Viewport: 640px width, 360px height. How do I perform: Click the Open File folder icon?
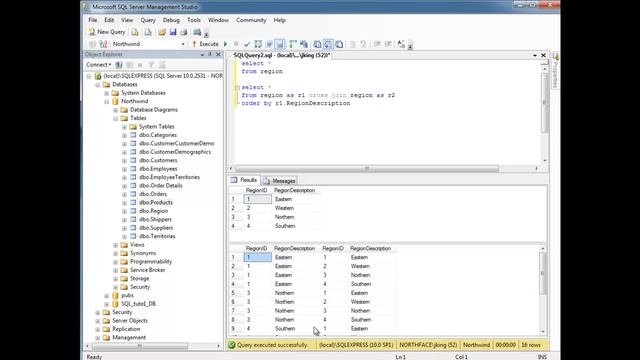(x=162, y=32)
